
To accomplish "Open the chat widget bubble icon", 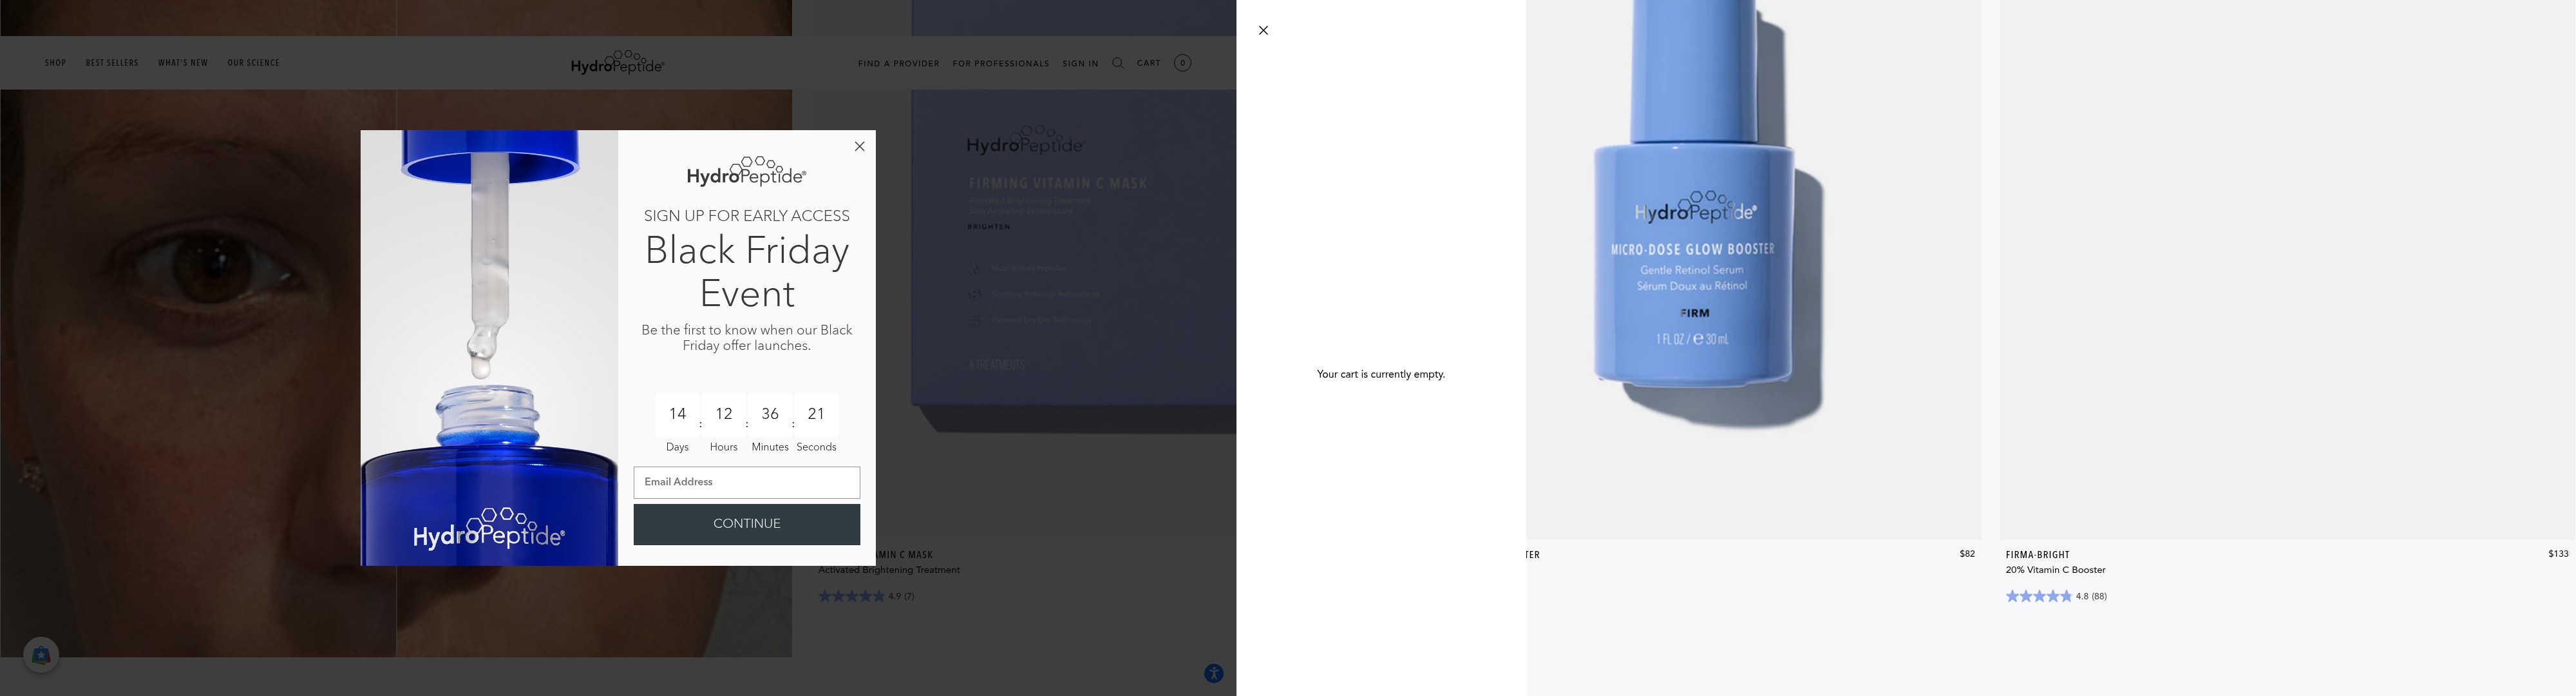I will point(41,655).
